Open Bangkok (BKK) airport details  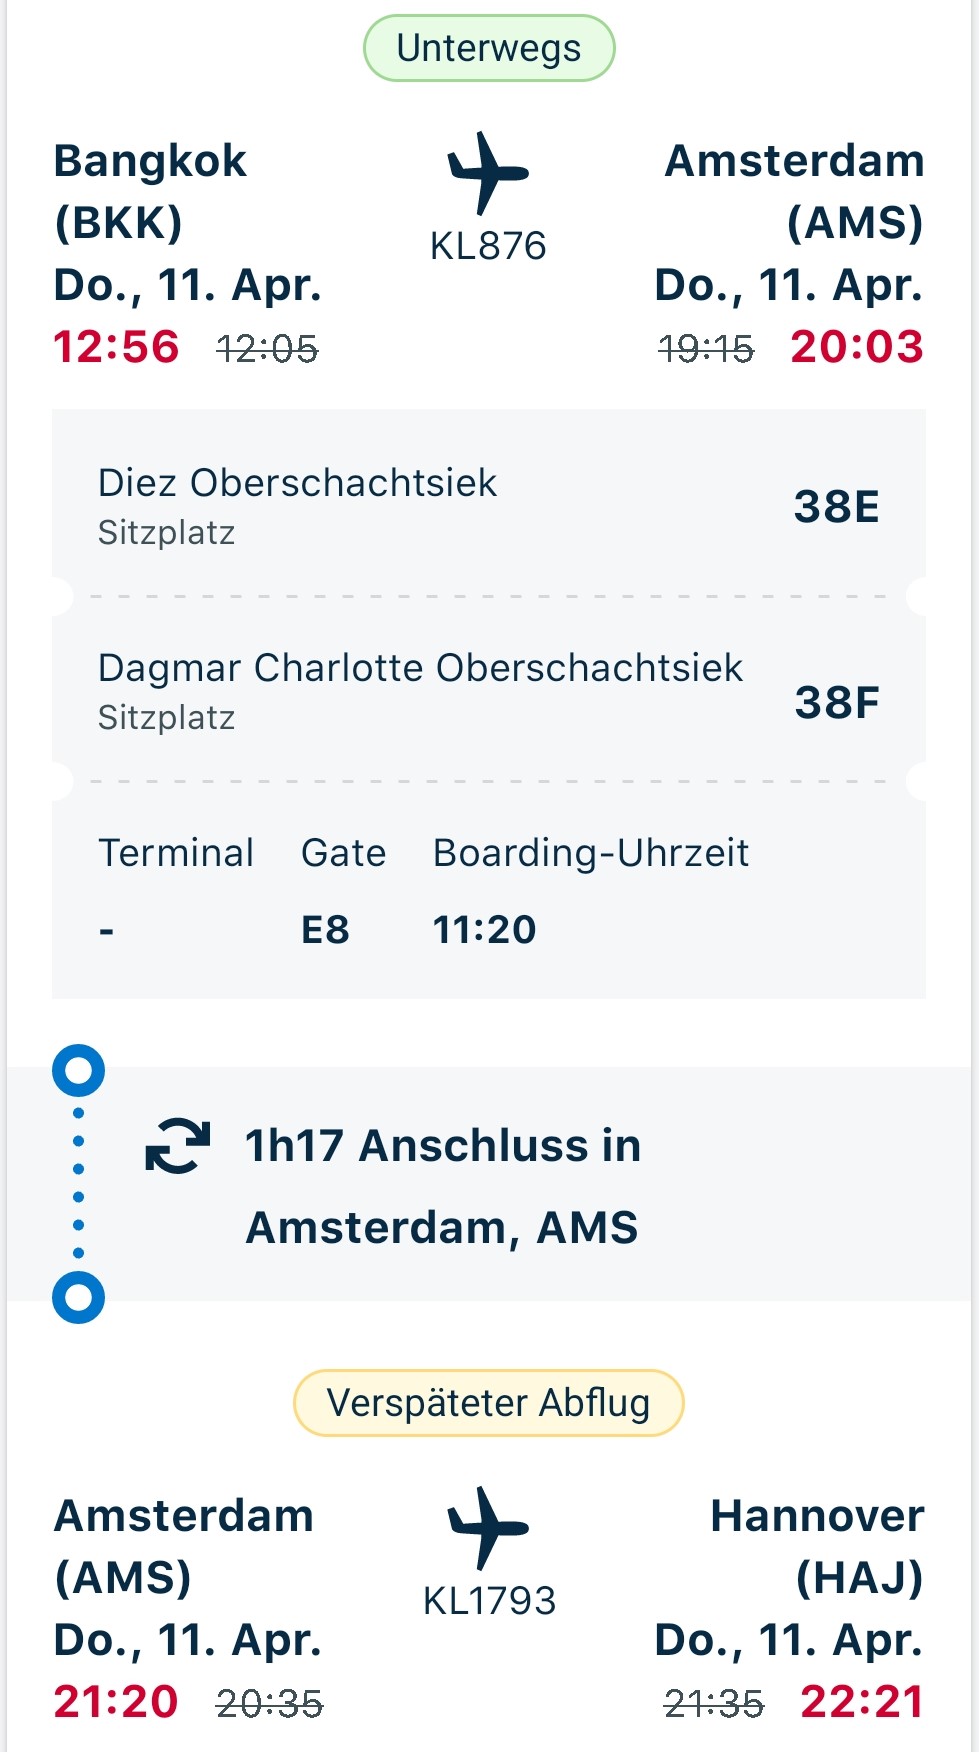tap(150, 190)
